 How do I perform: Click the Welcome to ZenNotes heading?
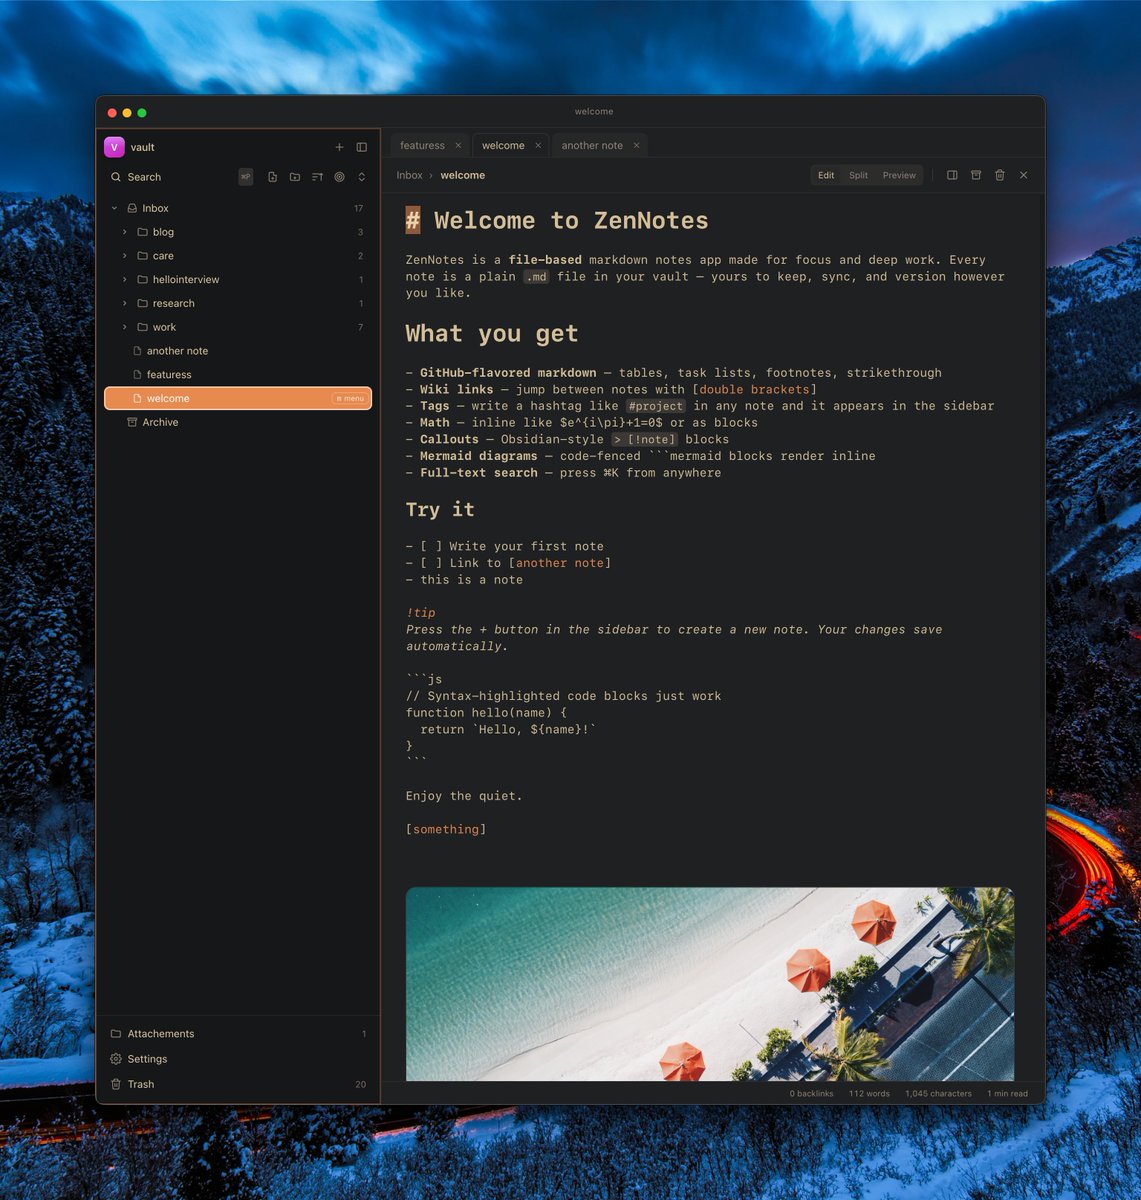click(571, 220)
